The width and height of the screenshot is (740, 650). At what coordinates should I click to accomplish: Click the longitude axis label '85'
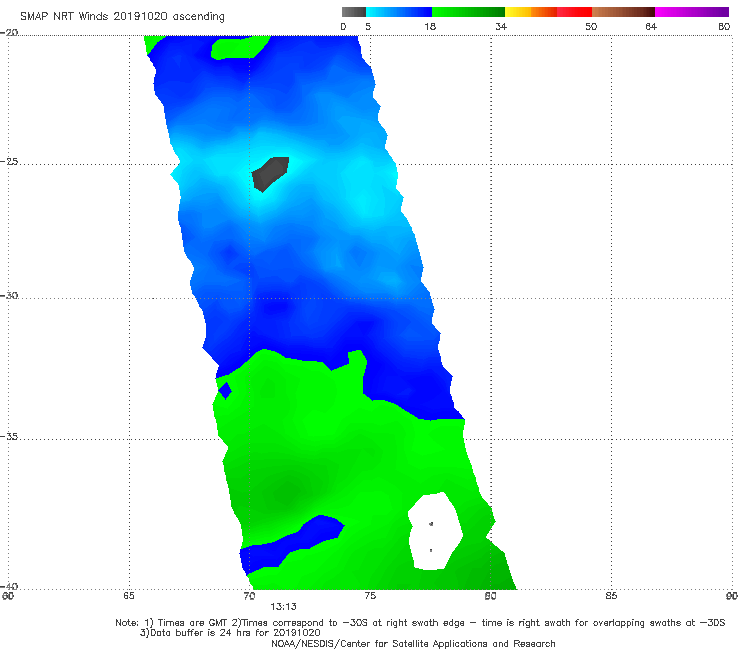[611, 596]
